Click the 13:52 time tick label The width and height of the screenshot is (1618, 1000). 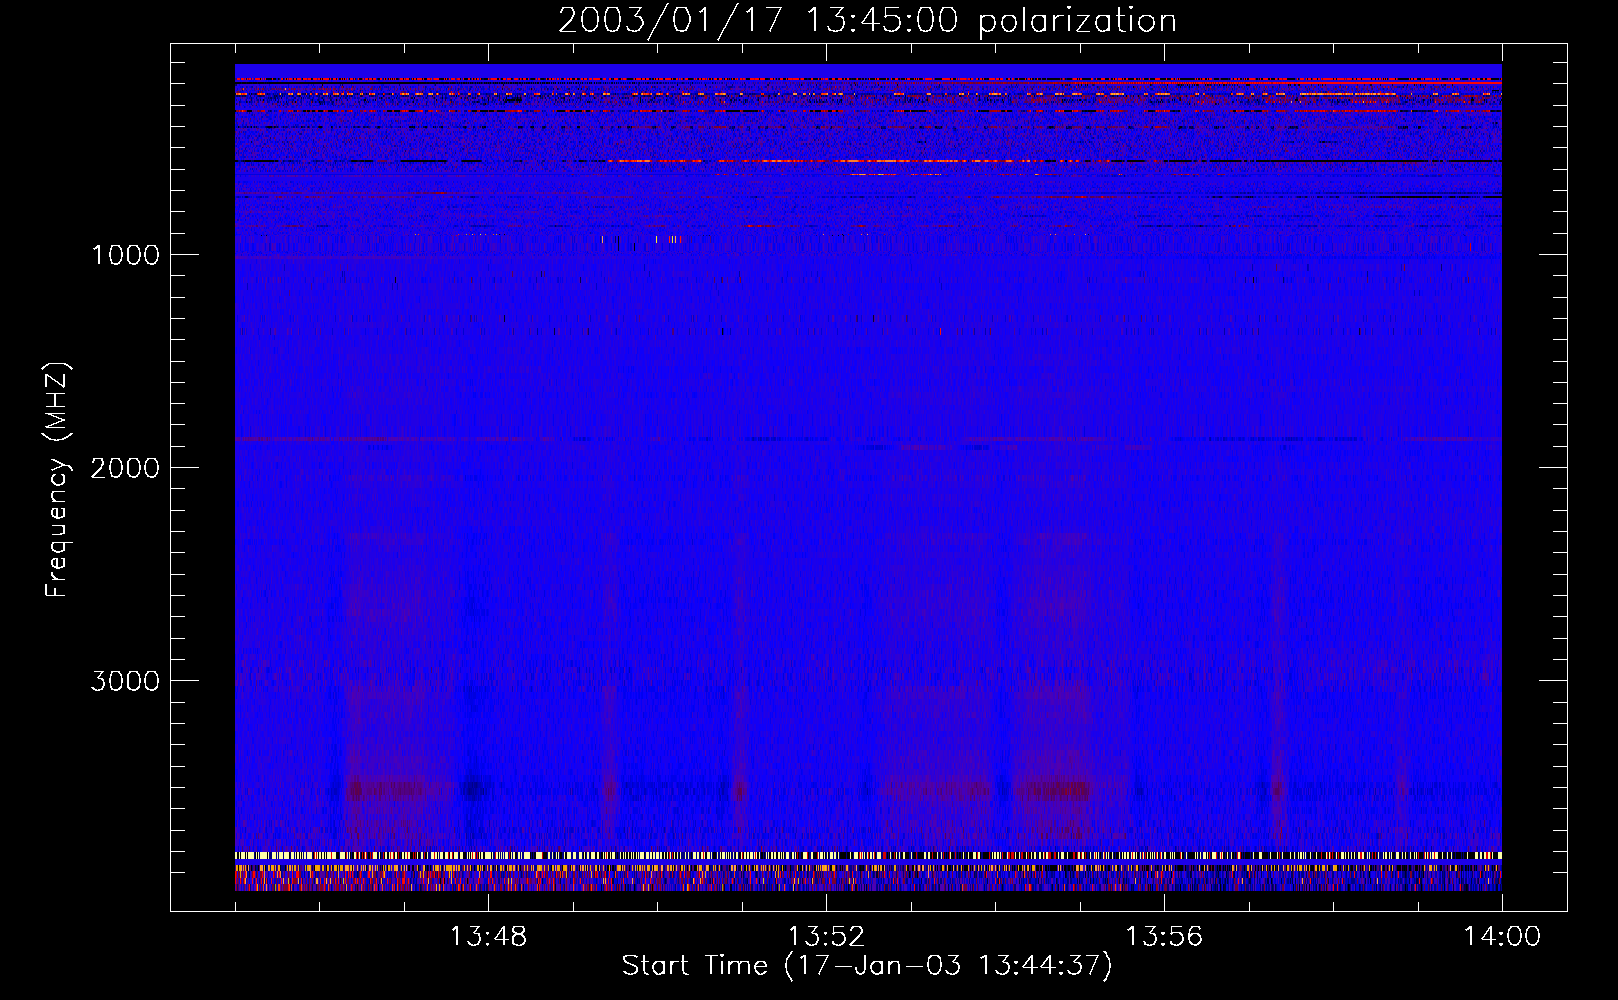click(x=826, y=937)
